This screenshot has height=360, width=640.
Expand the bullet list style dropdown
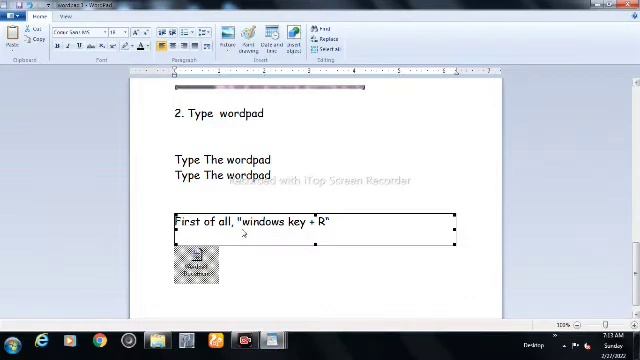(x=193, y=32)
